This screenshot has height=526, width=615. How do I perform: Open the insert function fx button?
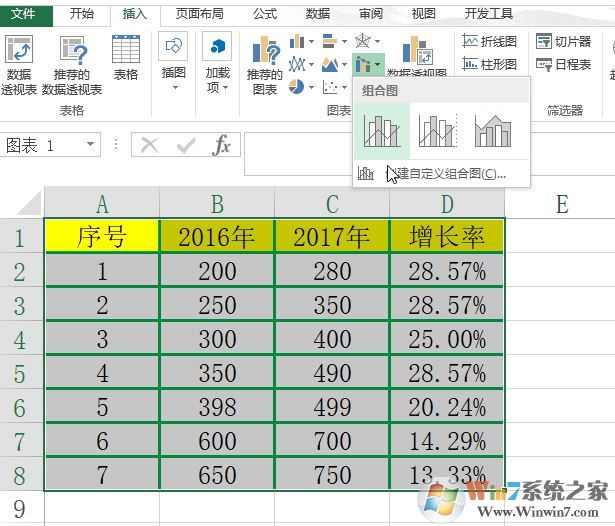point(222,145)
